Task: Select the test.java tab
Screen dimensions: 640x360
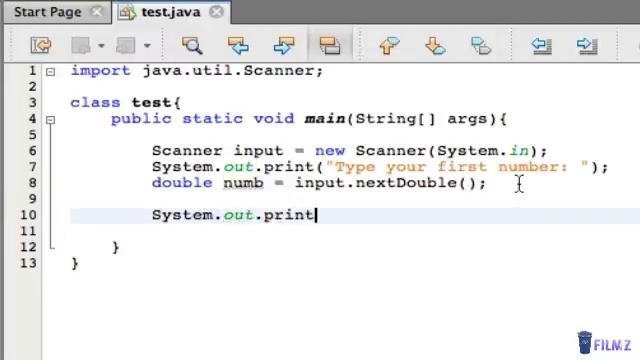Action: (171, 12)
